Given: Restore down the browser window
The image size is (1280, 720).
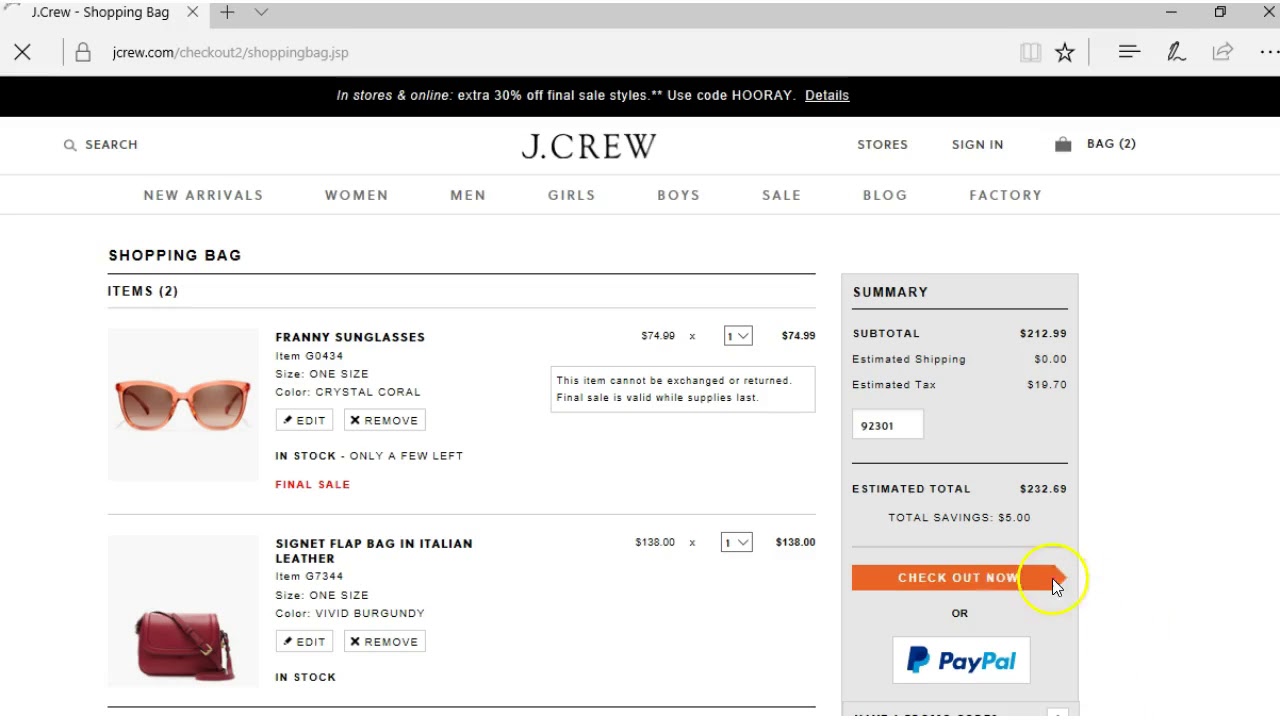Looking at the screenshot, I should (x=1220, y=12).
